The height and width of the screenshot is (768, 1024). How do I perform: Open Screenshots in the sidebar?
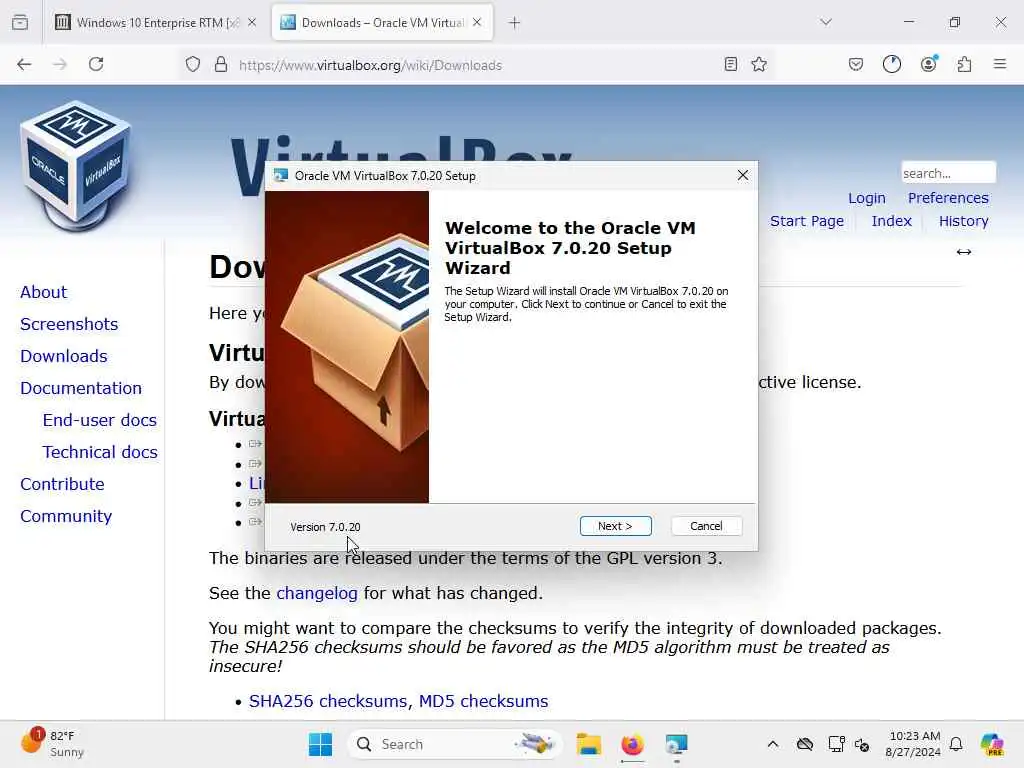[69, 324]
